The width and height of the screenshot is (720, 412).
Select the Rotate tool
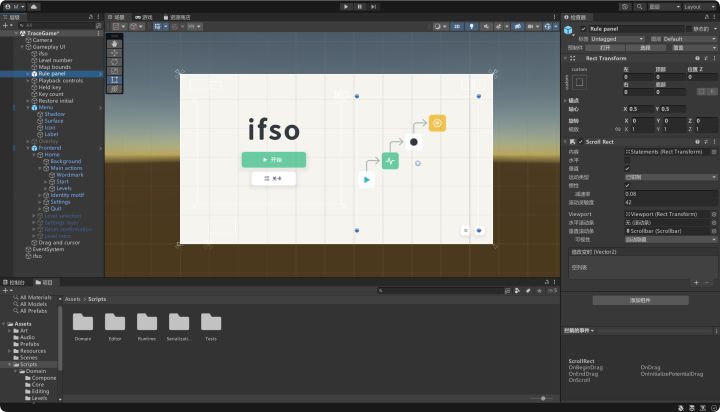point(114,62)
